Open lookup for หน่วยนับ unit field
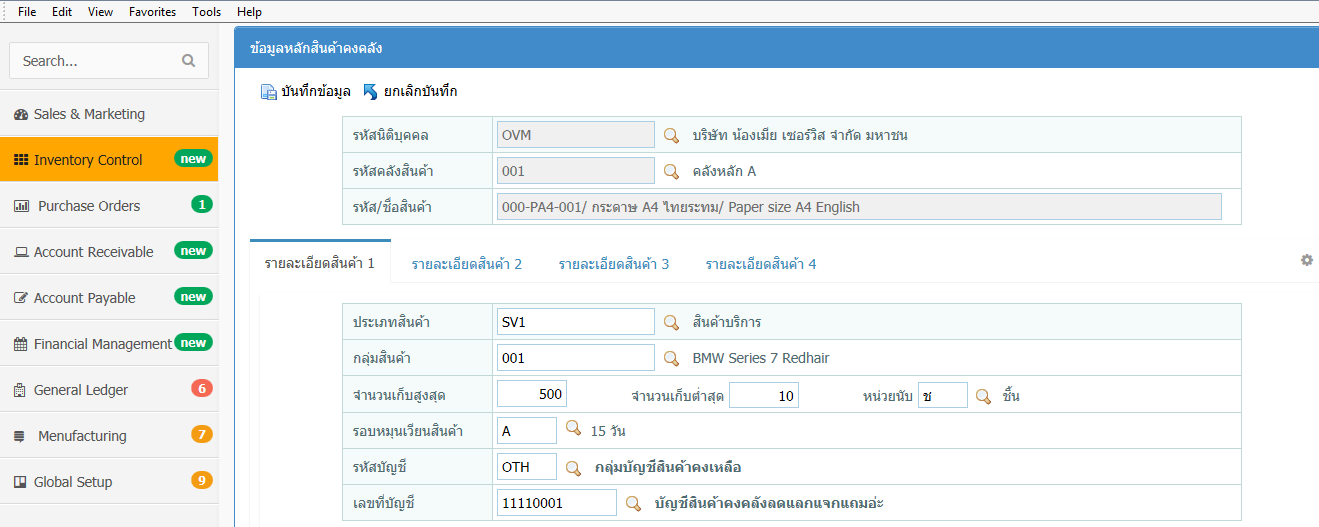 click(x=984, y=396)
